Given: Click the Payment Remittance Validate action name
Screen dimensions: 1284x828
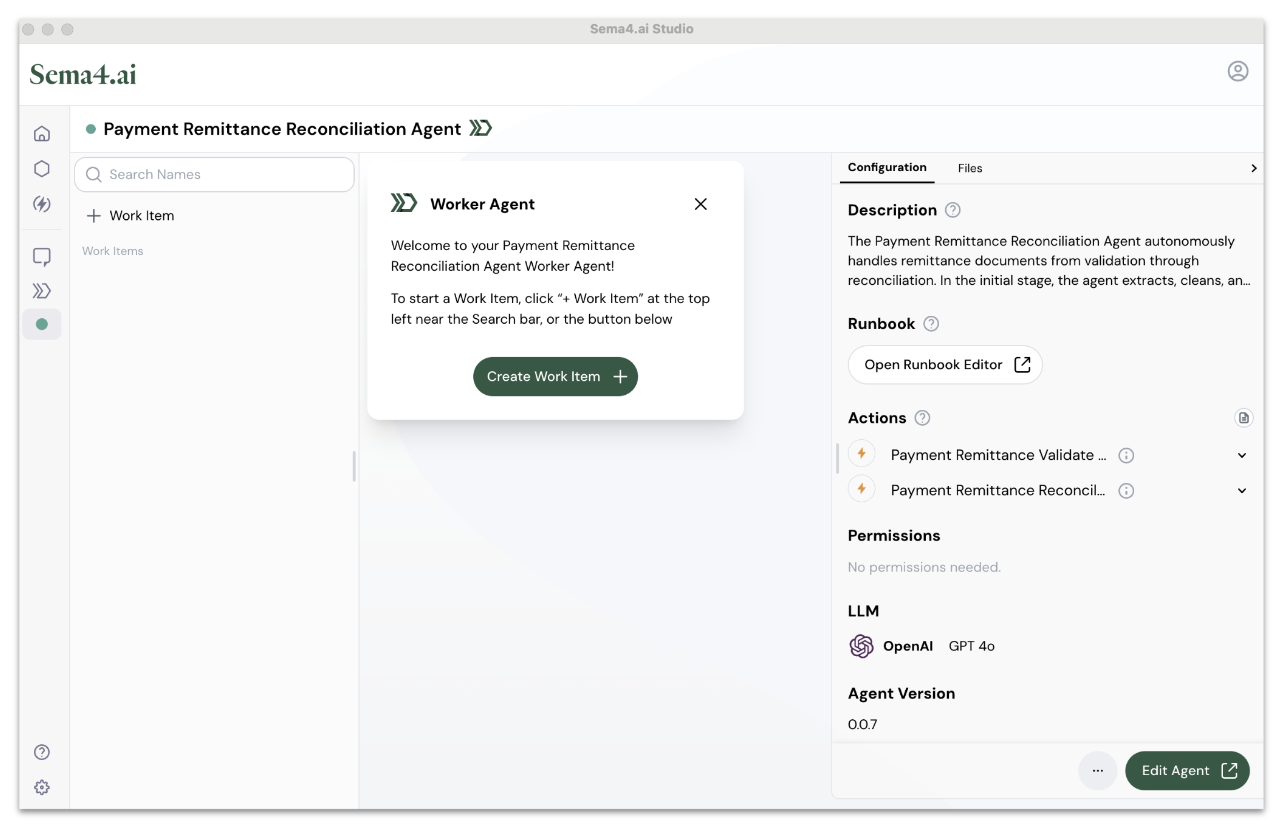Looking at the screenshot, I should coord(998,455).
